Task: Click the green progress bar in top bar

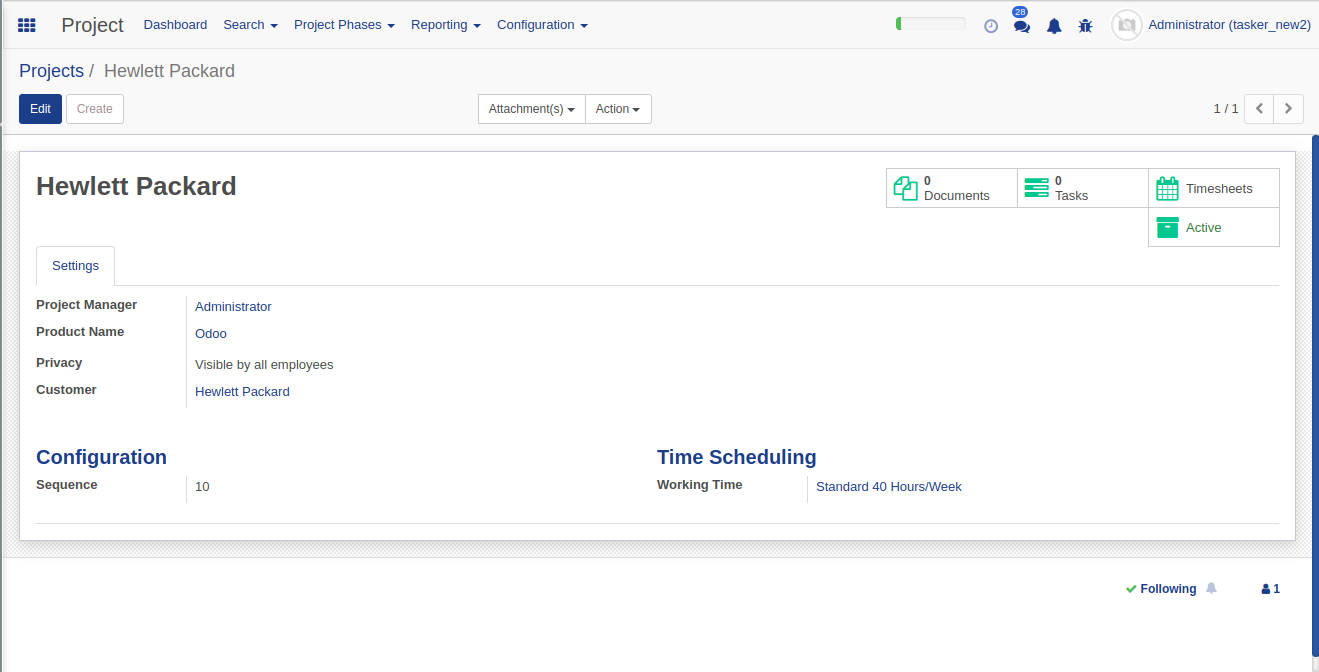Action: [x=931, y=24]
